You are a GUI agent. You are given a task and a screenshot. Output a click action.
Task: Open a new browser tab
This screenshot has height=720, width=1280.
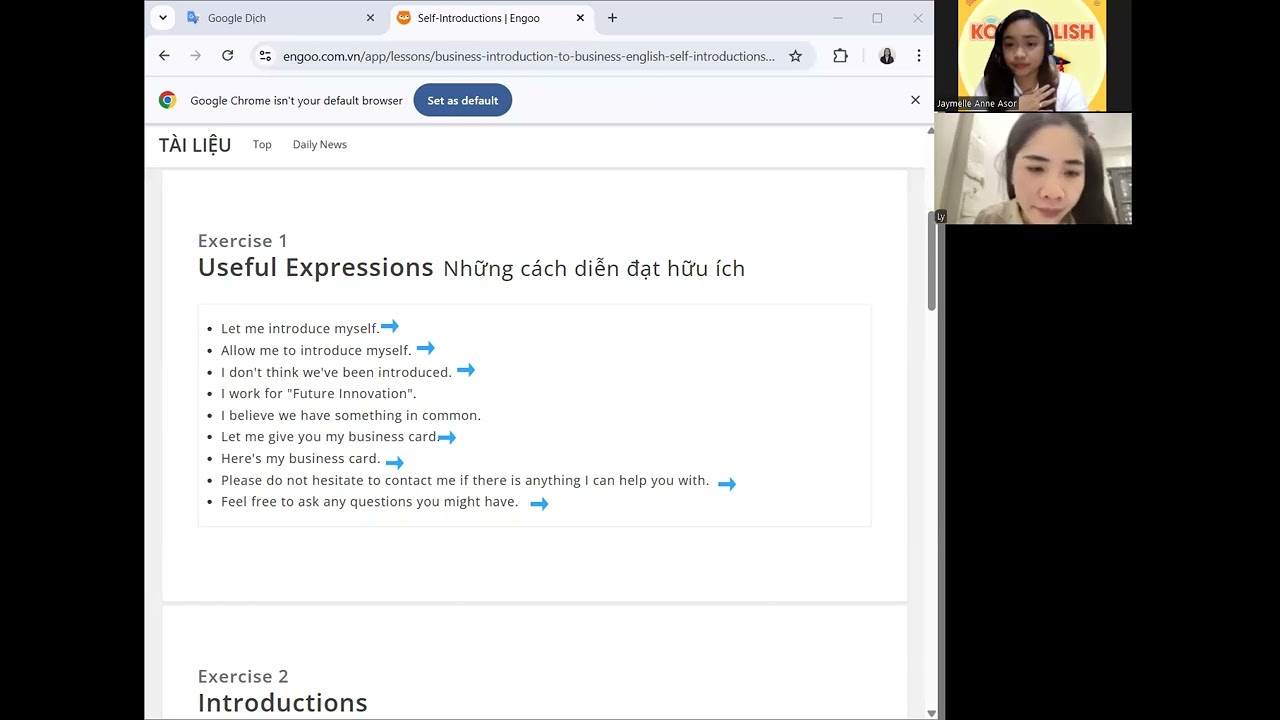coord(612,18)
